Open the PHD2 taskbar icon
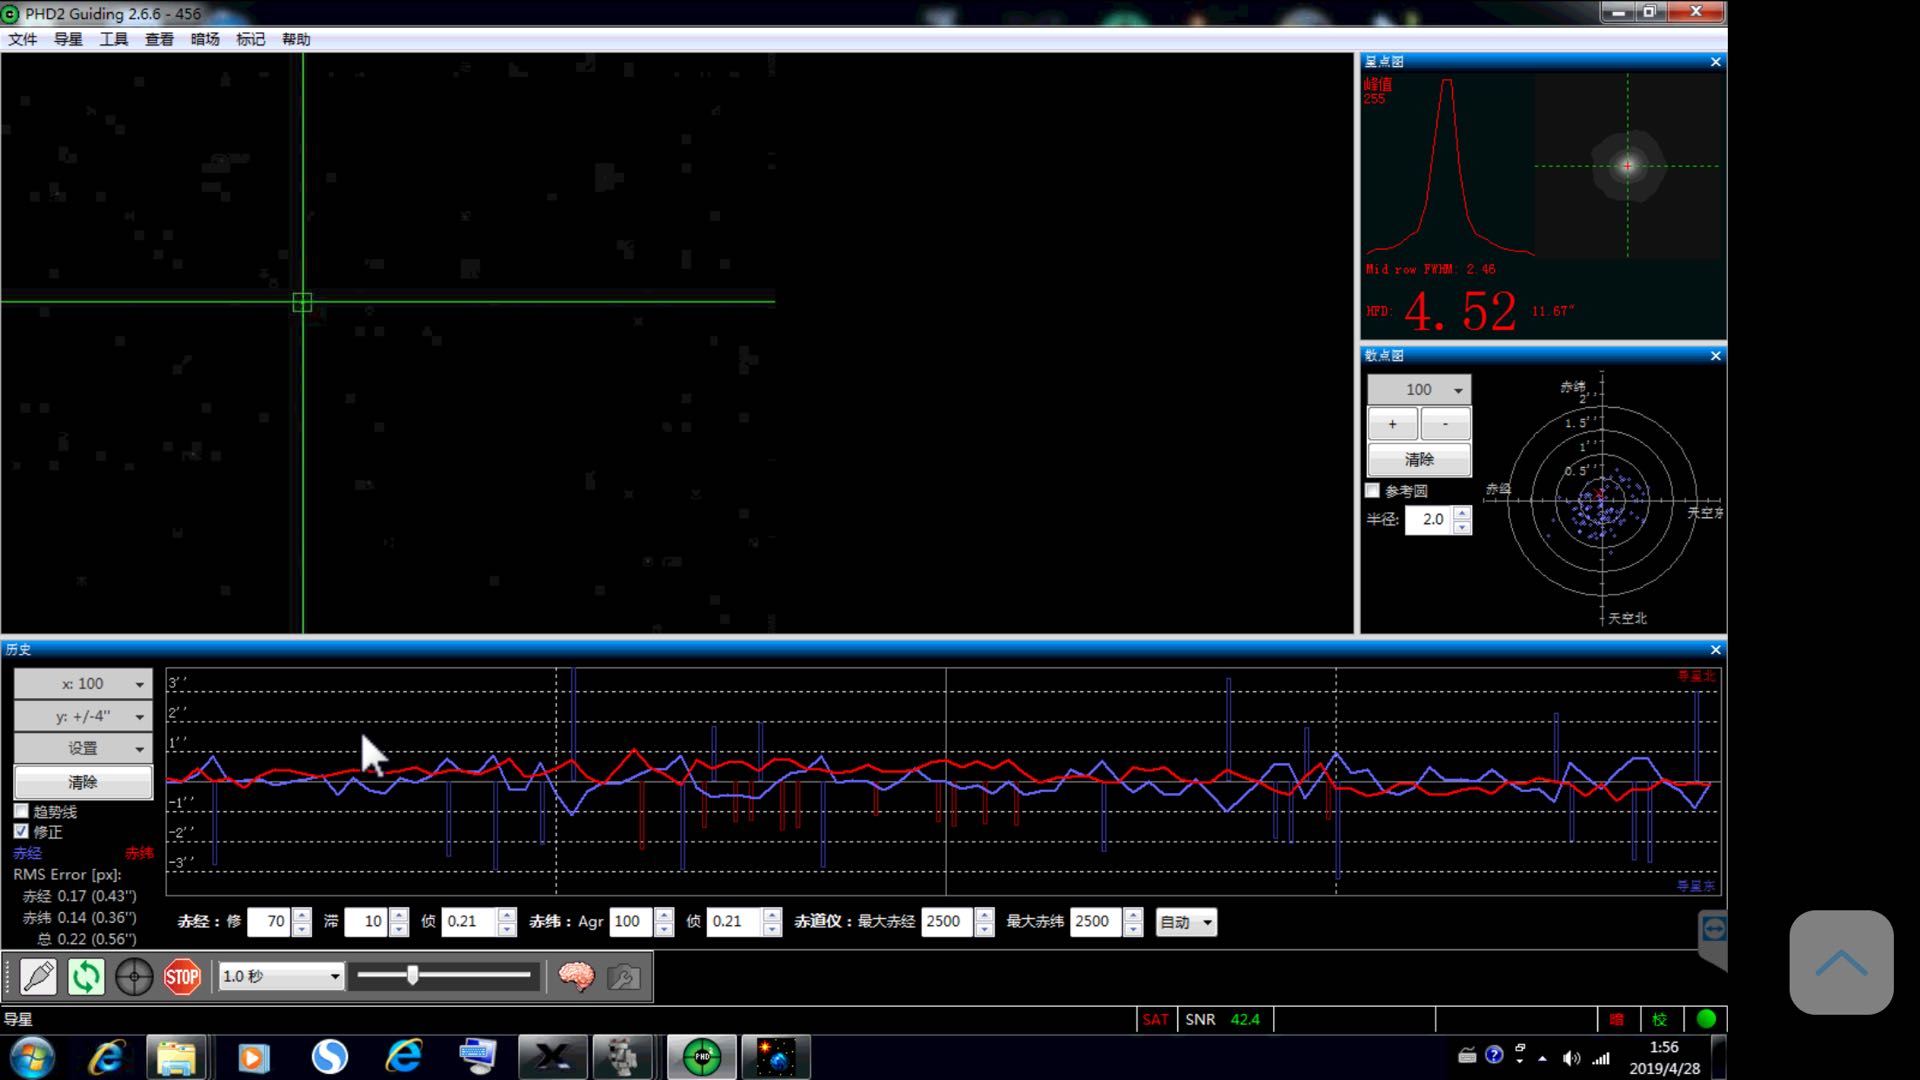This screenshot has width=1920, height=1080. 702,1057
